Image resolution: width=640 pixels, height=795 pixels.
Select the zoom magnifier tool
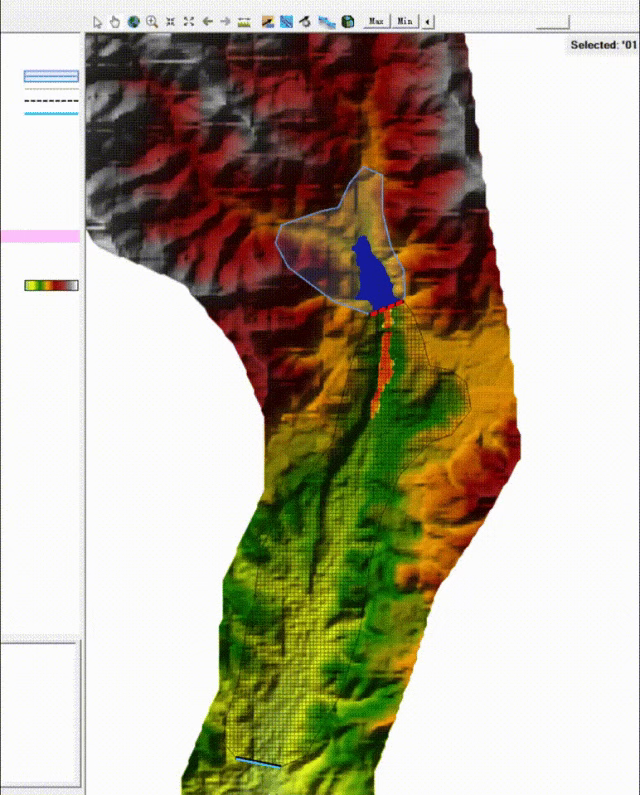click(151, 21)
